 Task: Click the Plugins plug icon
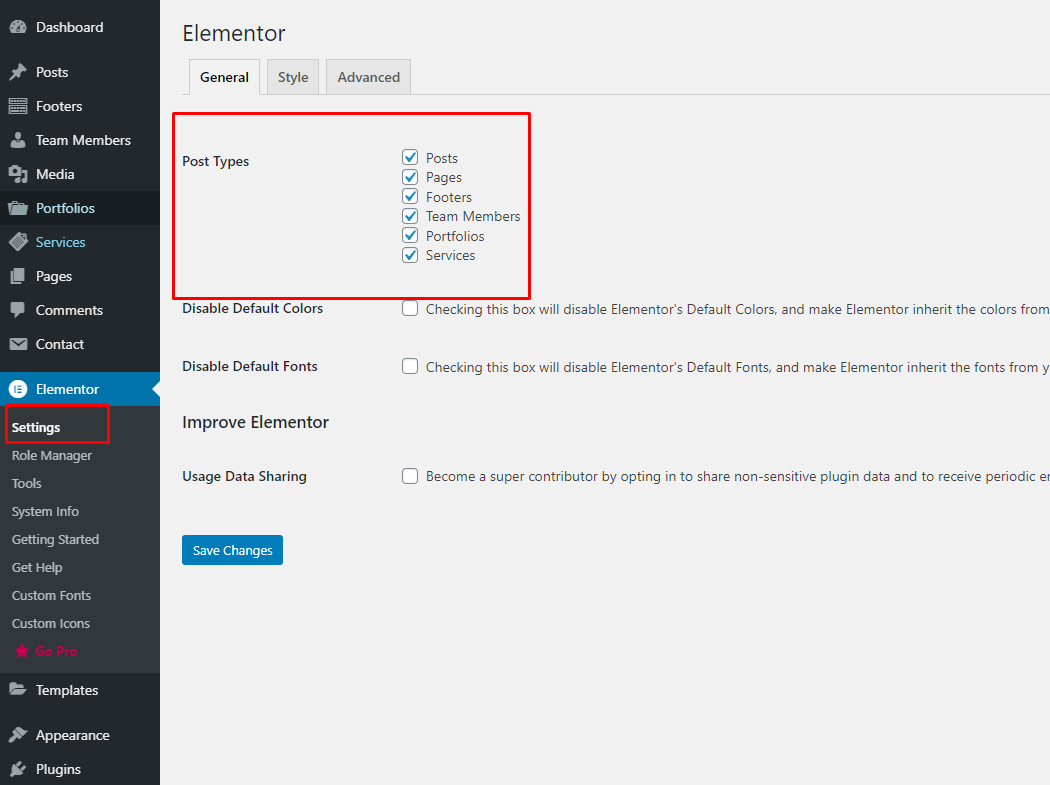coord(18,769)
